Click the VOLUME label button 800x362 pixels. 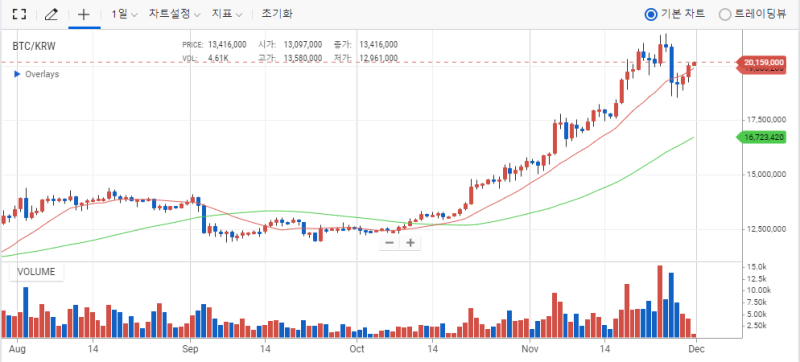[36, 272]
